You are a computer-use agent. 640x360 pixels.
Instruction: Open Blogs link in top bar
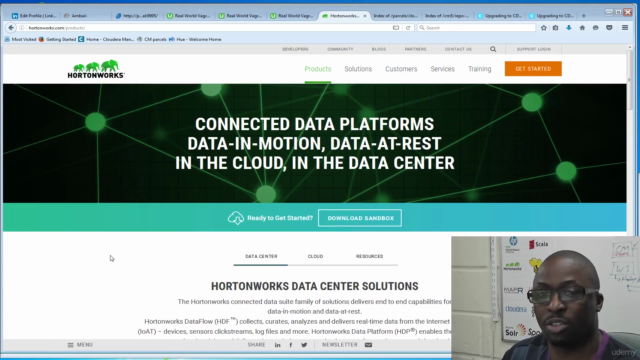point(379,49)
